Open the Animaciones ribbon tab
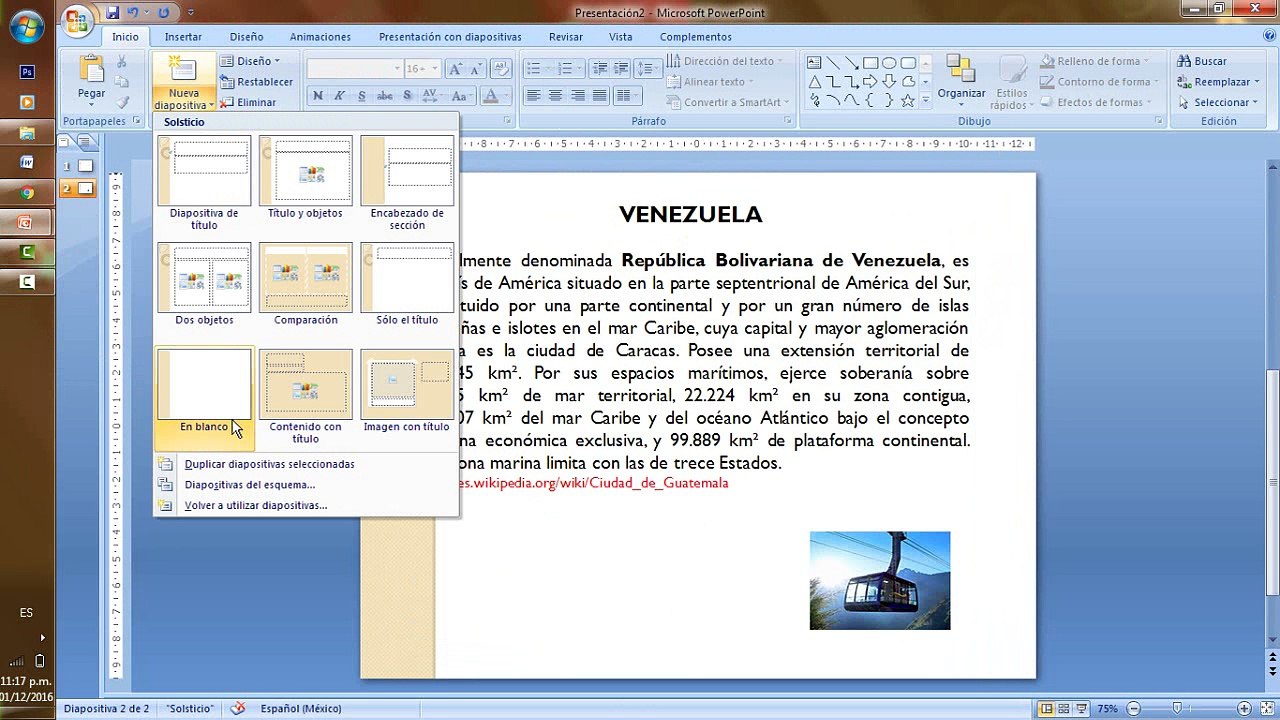Viewport: 1280px width, 720px height. point(320,37)
